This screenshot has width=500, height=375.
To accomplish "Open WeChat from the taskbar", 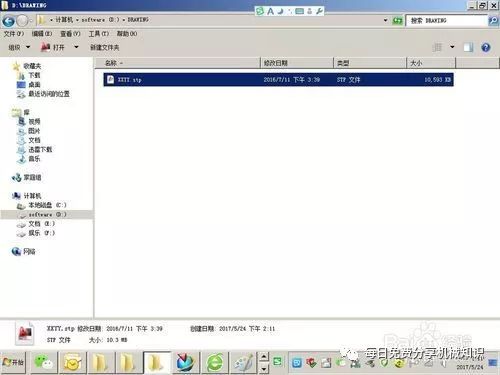I will [x=44, y=362].
